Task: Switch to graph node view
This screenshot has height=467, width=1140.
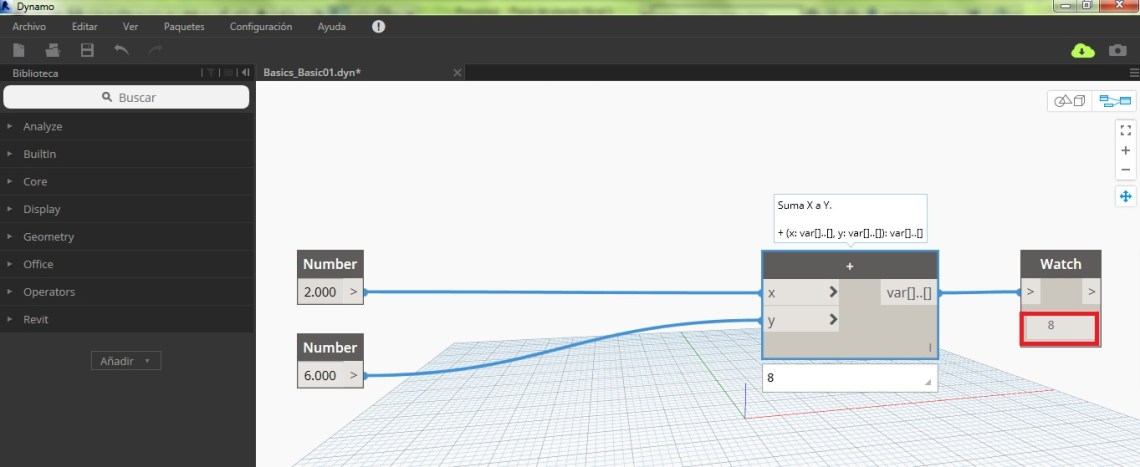Action: (1113, 101)
